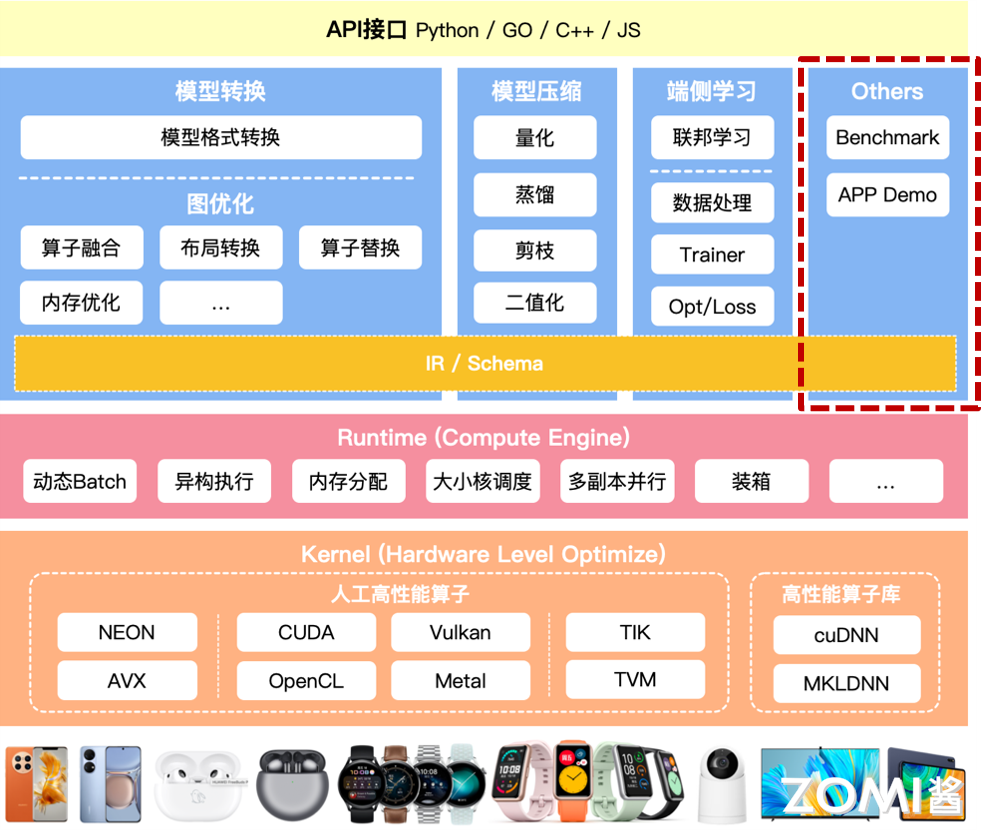981x830 pixels.
Task: Open the APP Demo entry
Action: [x=886, y=195]
